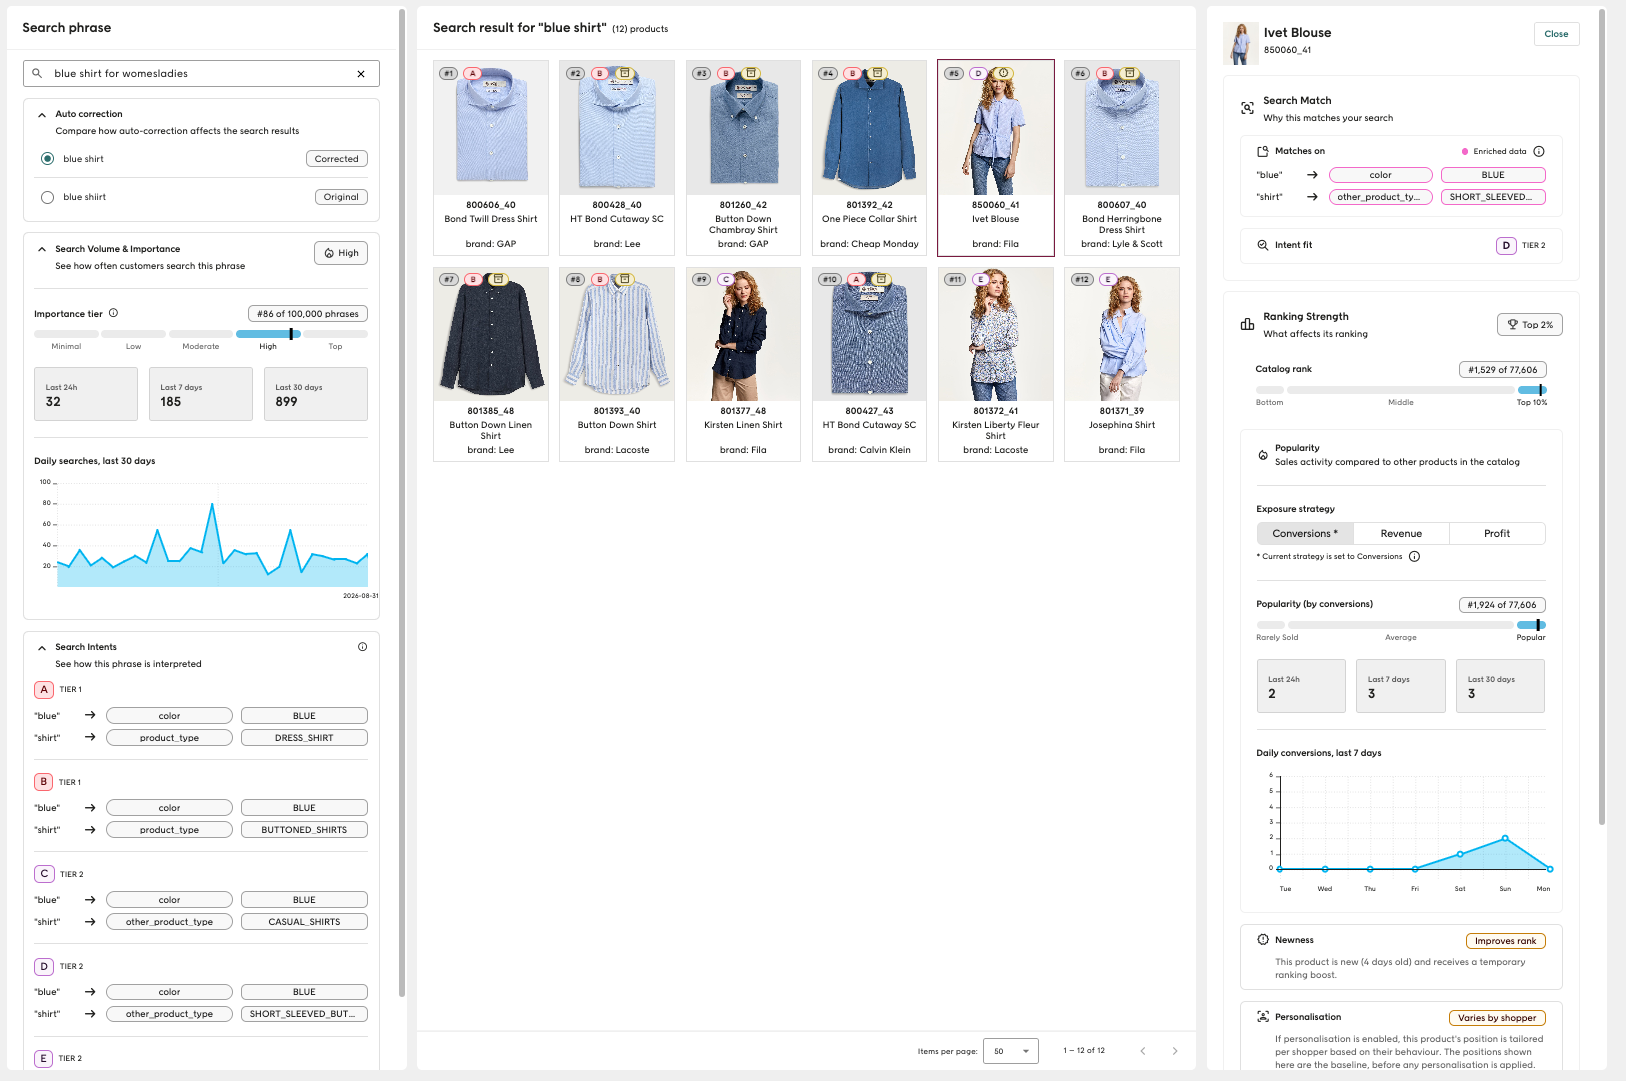Select the original "blue shiirt" radio button
The width and height of the screenshot is (1626, 1081).
pyautogui.click(x=47, y=197)
